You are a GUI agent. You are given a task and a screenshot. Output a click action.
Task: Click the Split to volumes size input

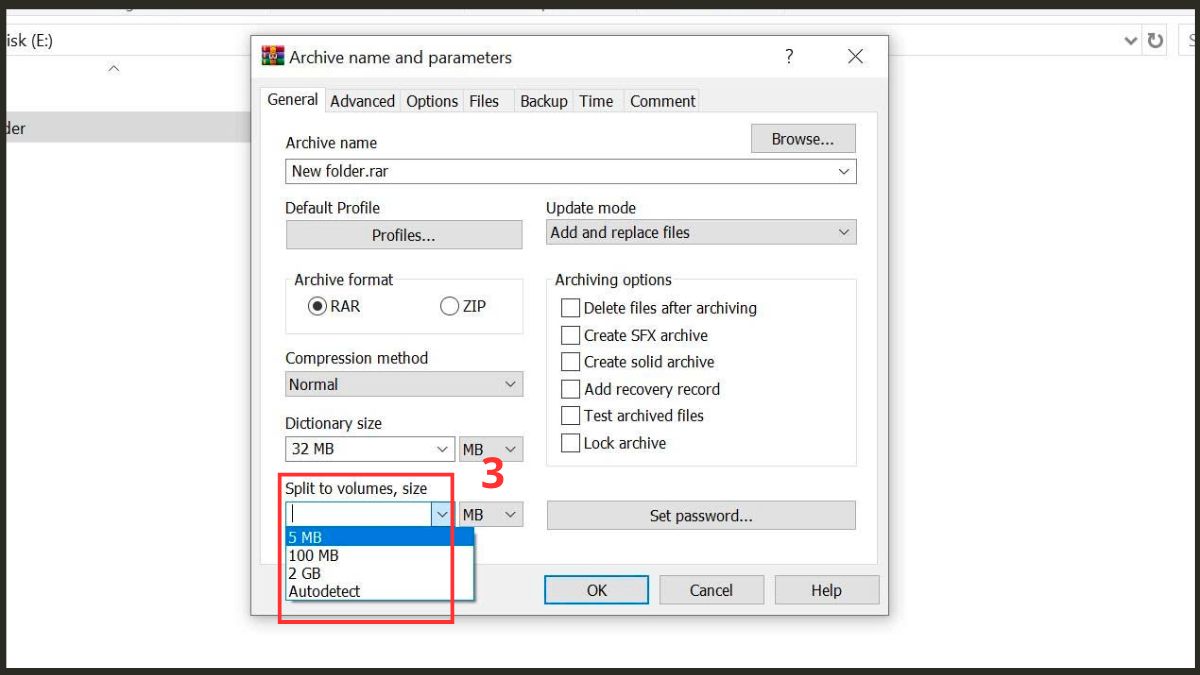coord(359,514)
